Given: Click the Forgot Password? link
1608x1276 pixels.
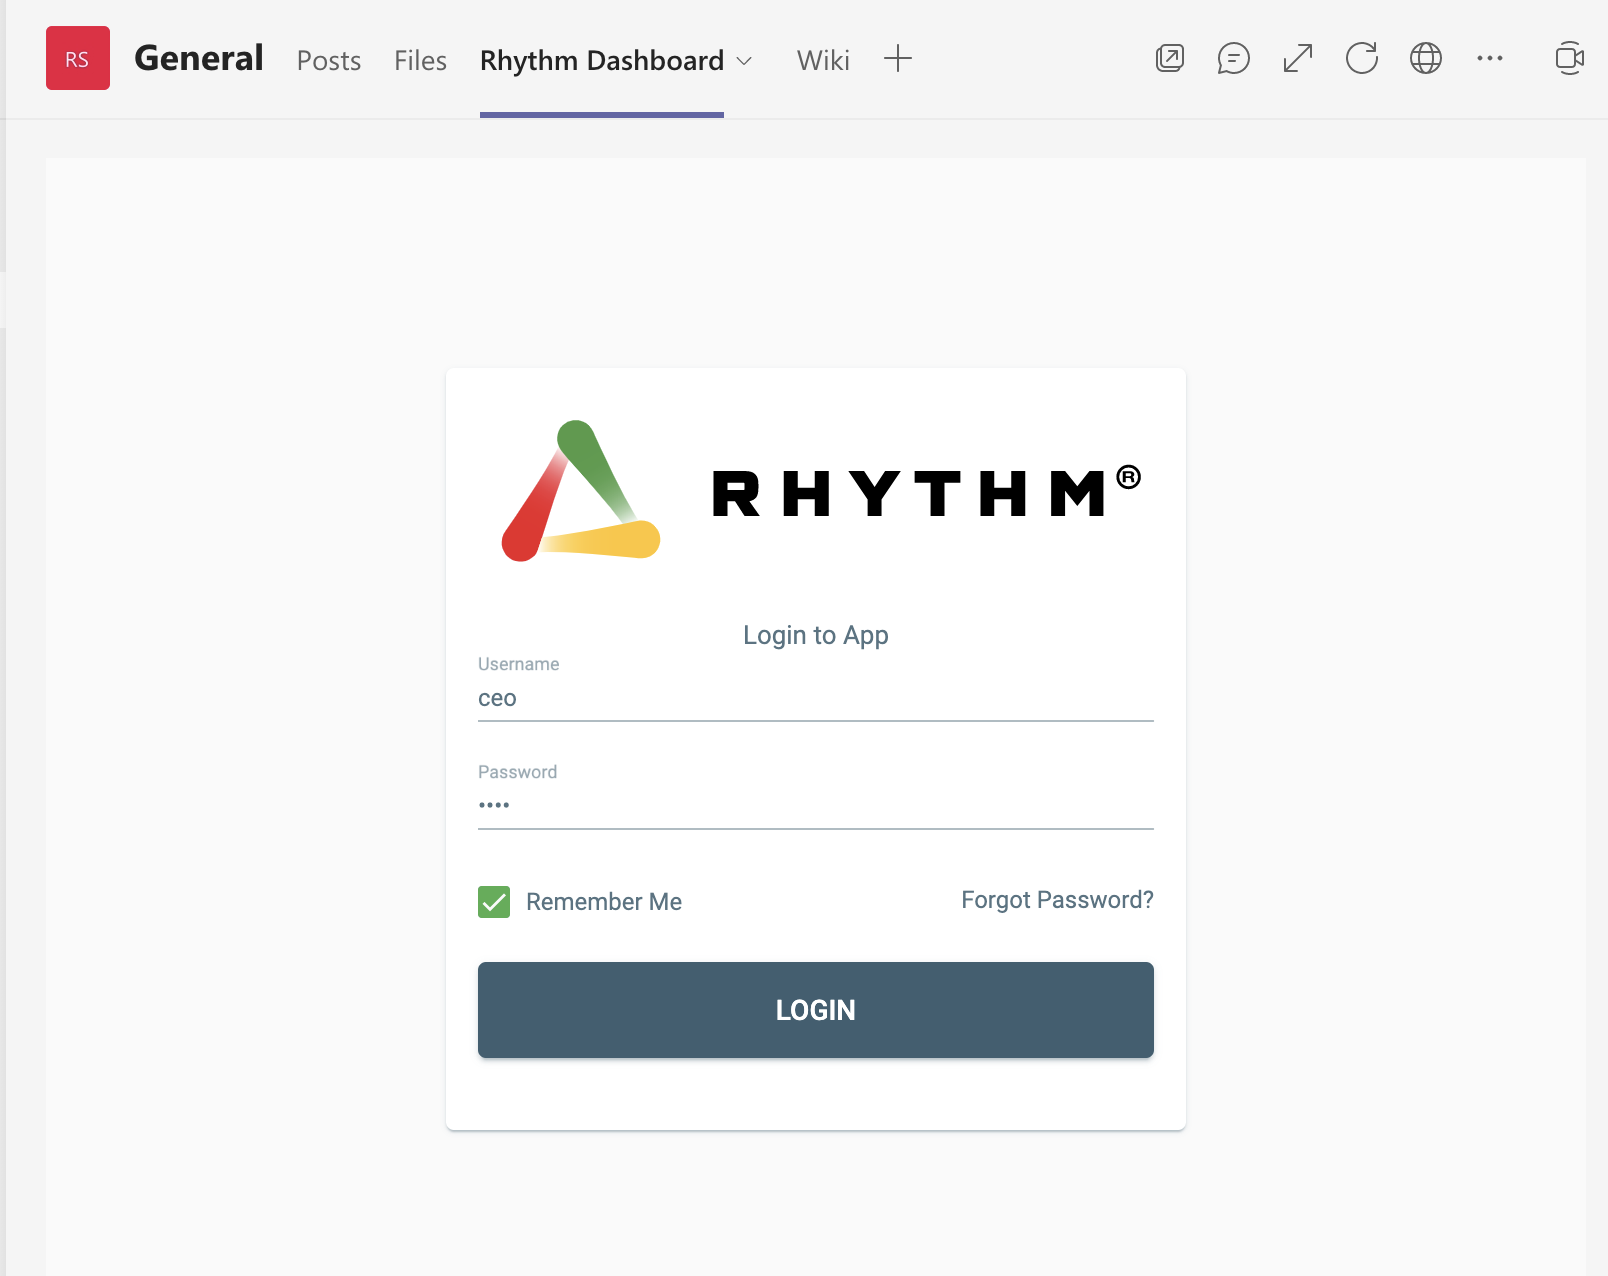Looking at the screenshot, I should [x=1057, y=900].
